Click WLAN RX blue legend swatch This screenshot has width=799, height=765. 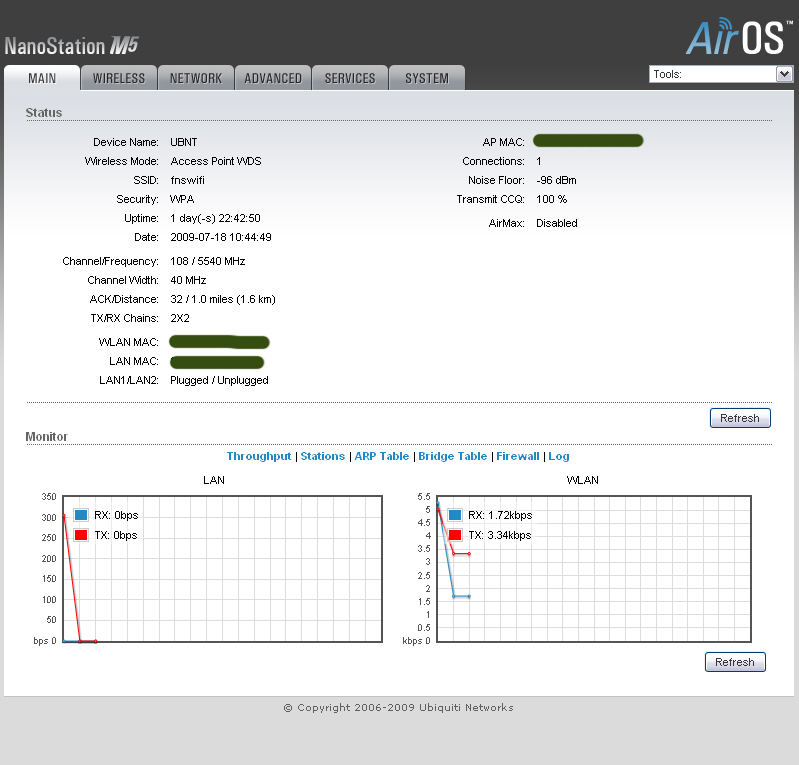(455, 515)
